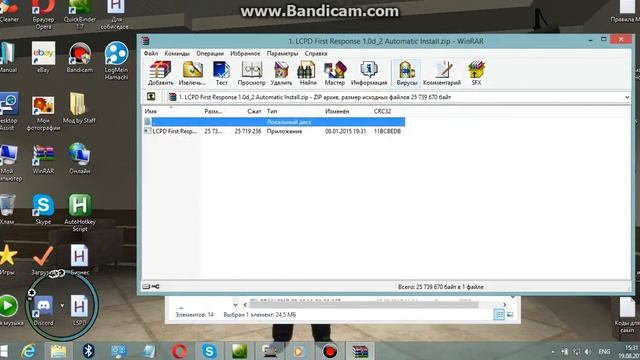Sort list by the Разм... column header
Screen dimensions: 640x360
(213, 111)
